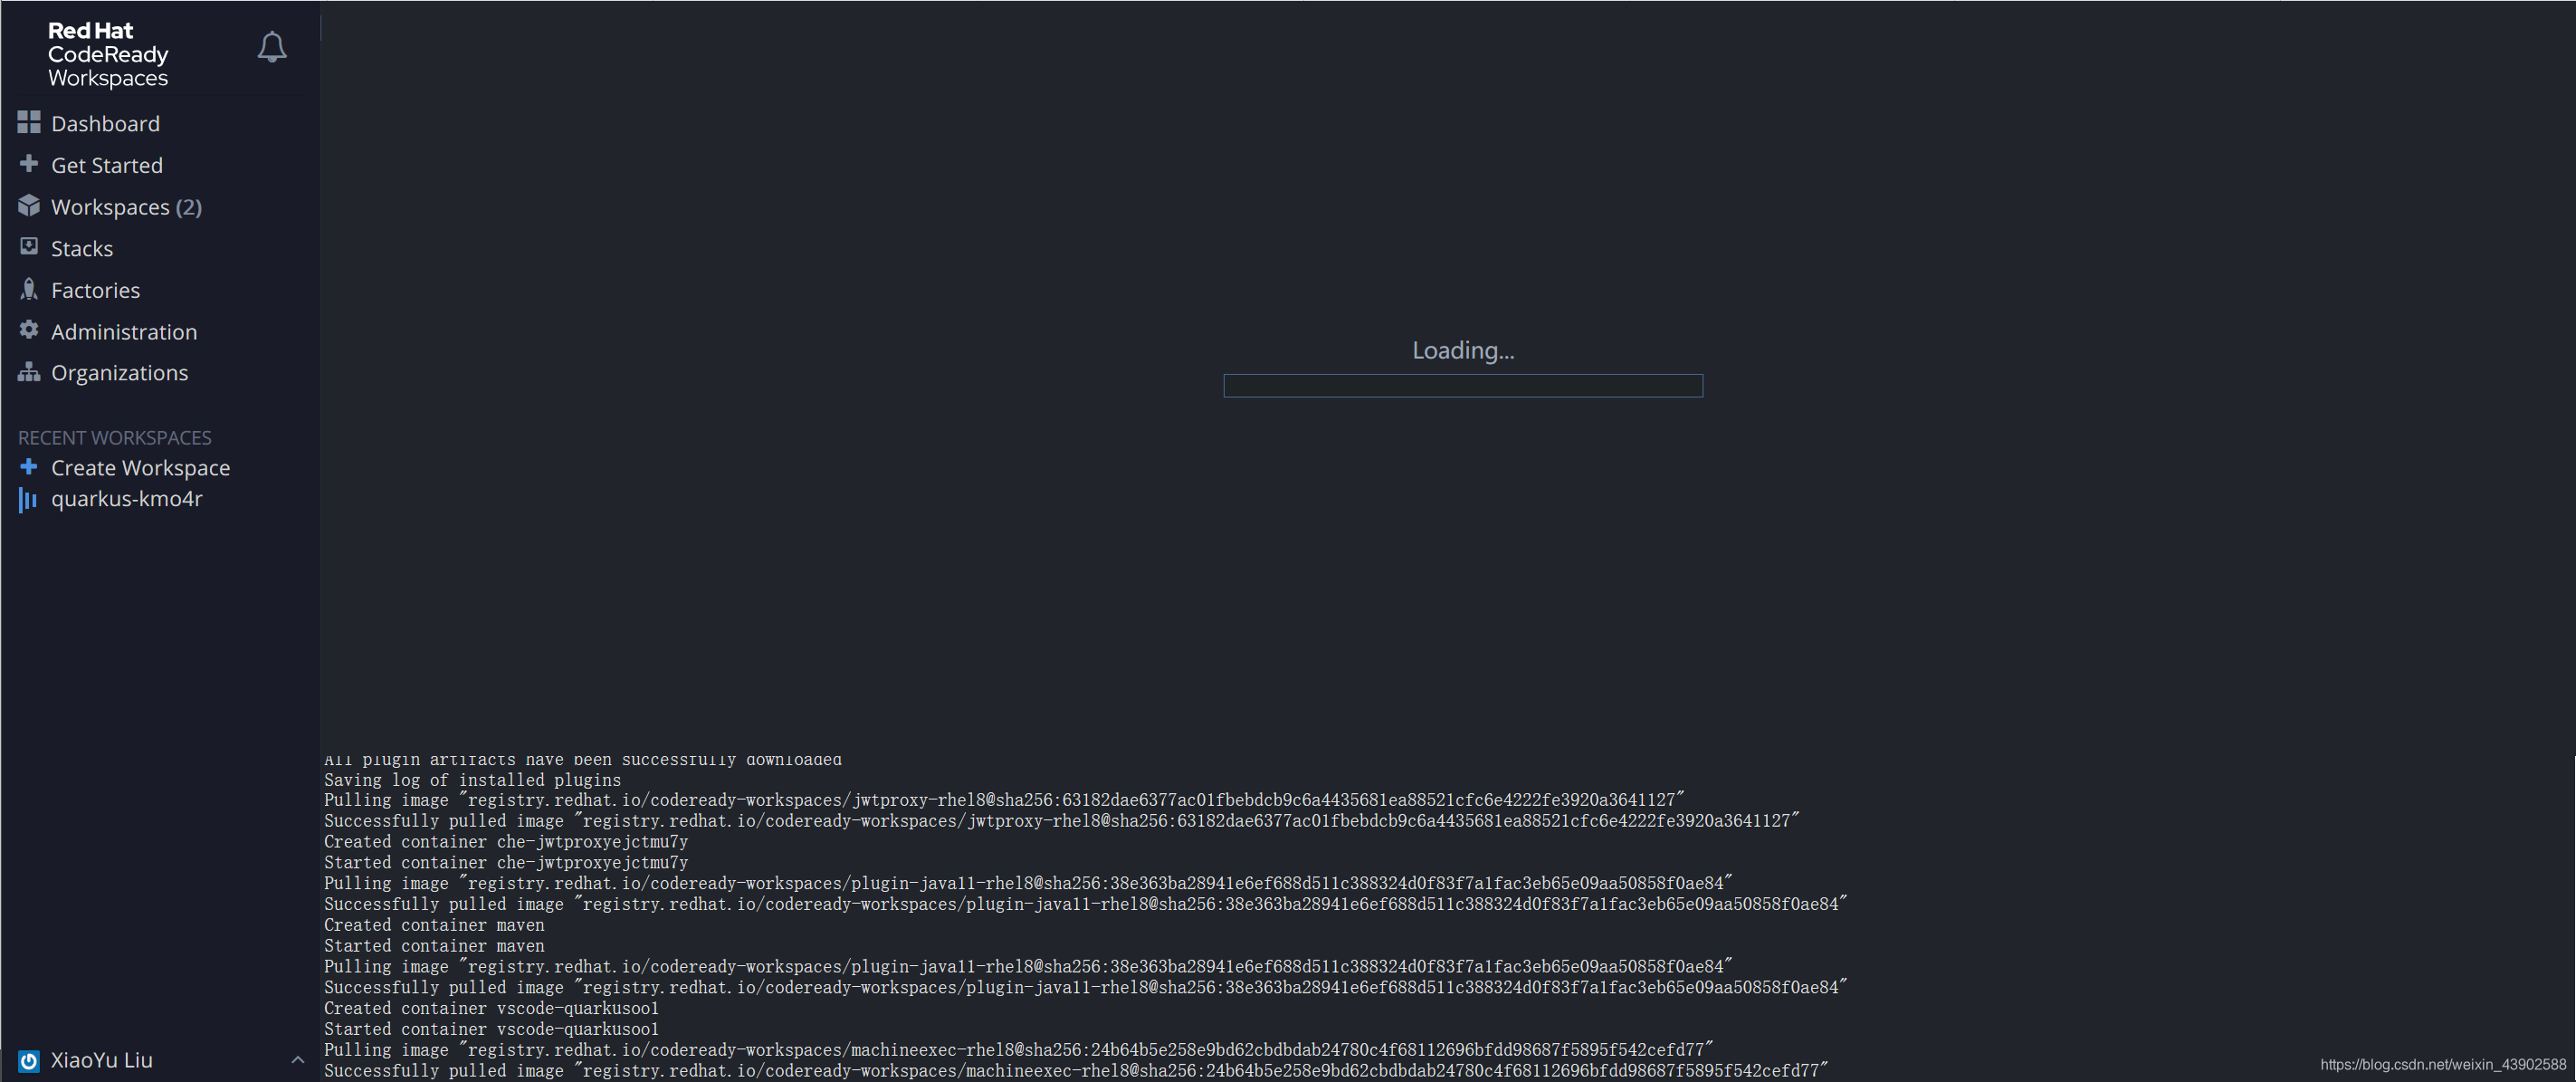Click the XiaoYu Liu user name

(x=102, y=1060)
